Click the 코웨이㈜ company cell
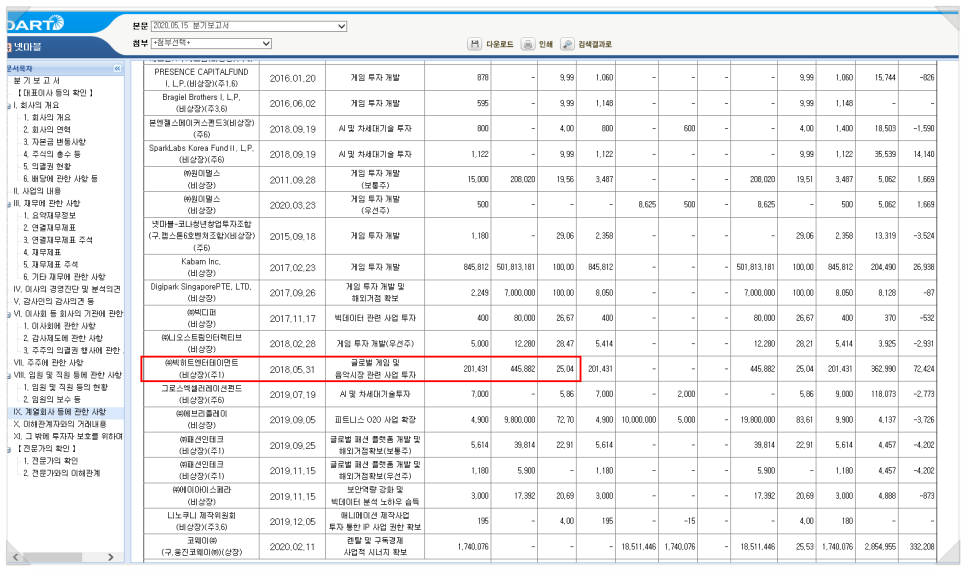This screenshot has width=966, height=571. [201, 546]
